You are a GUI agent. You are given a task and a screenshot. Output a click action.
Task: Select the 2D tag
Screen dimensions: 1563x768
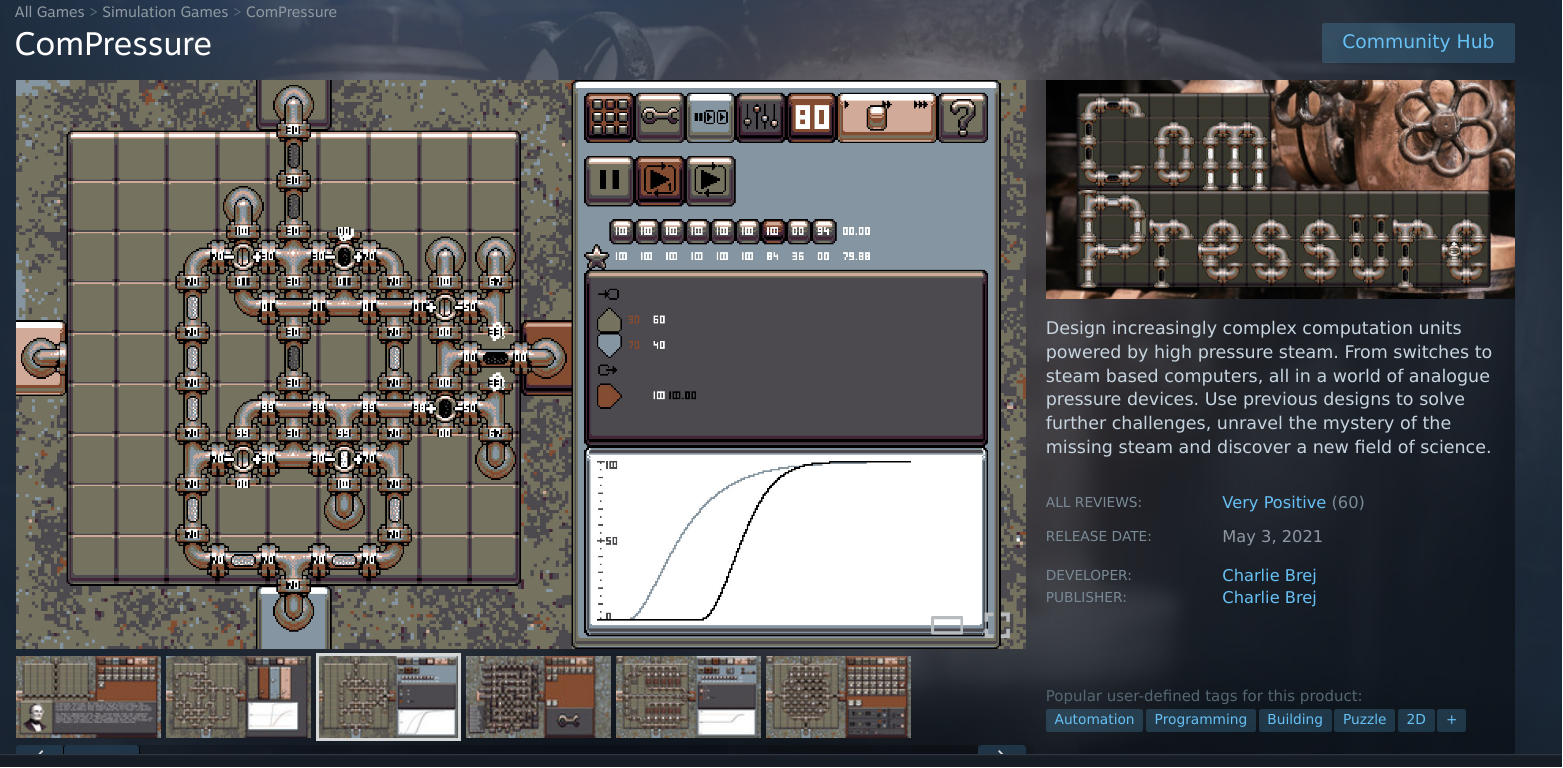[1416, 720]
